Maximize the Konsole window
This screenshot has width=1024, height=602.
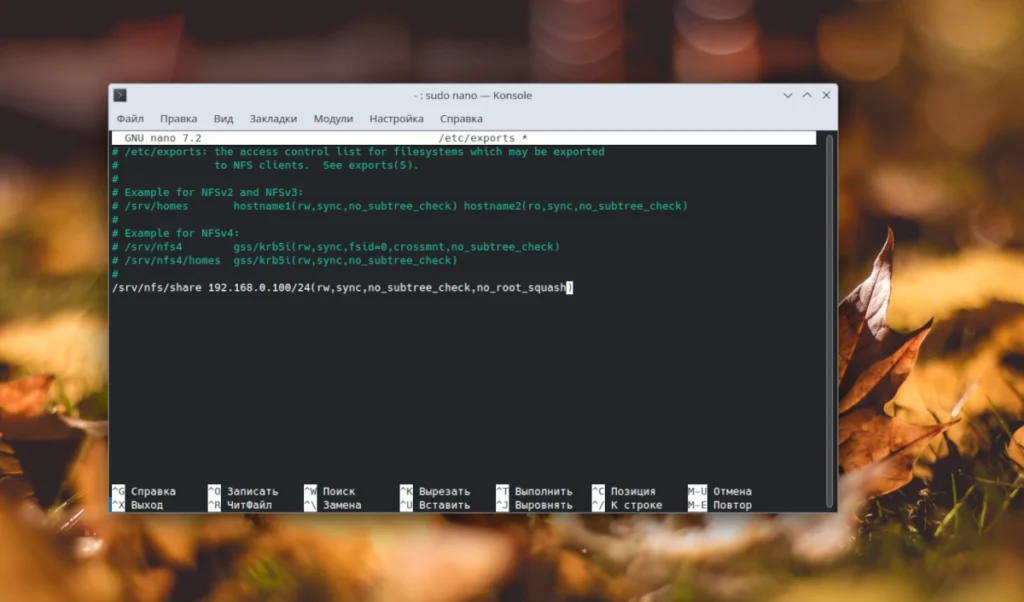(807, 95)
